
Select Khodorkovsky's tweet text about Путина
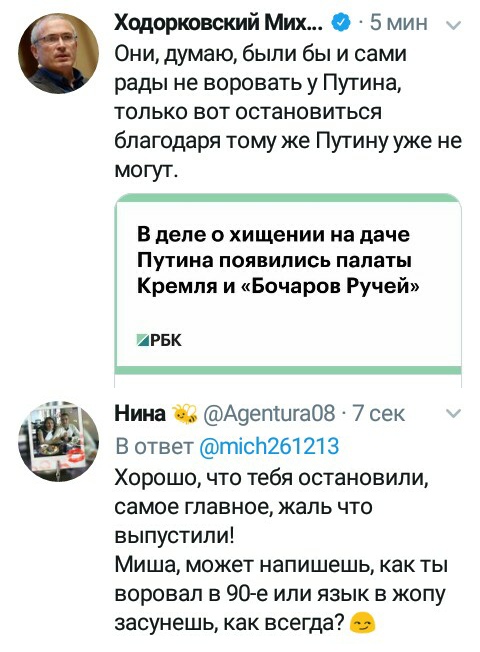[x=288, y=112]
